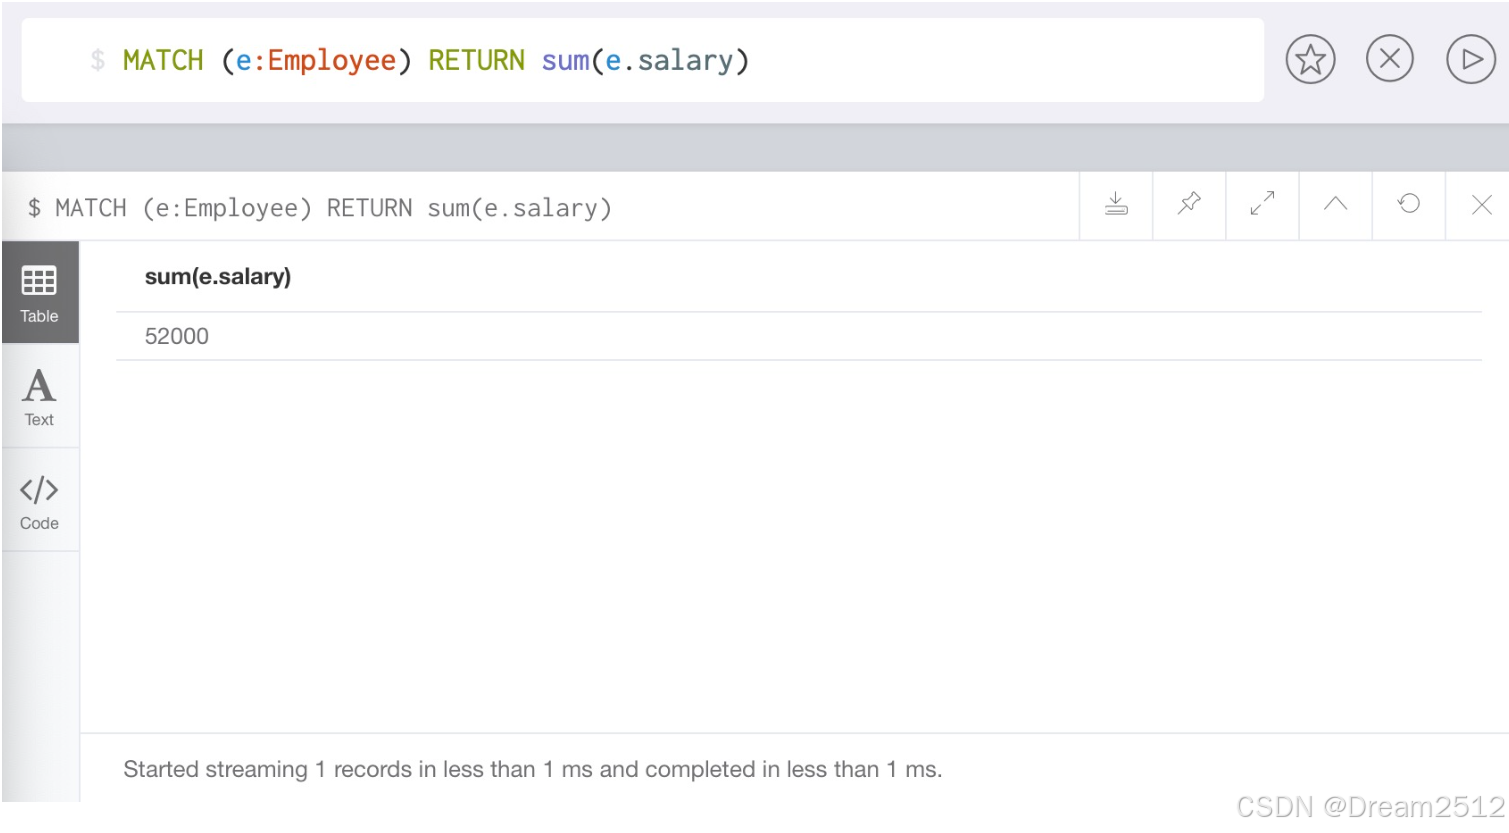1509x833 pixels.
Task: Rerun the query with refresh icon
Action: click(1409, 205)
